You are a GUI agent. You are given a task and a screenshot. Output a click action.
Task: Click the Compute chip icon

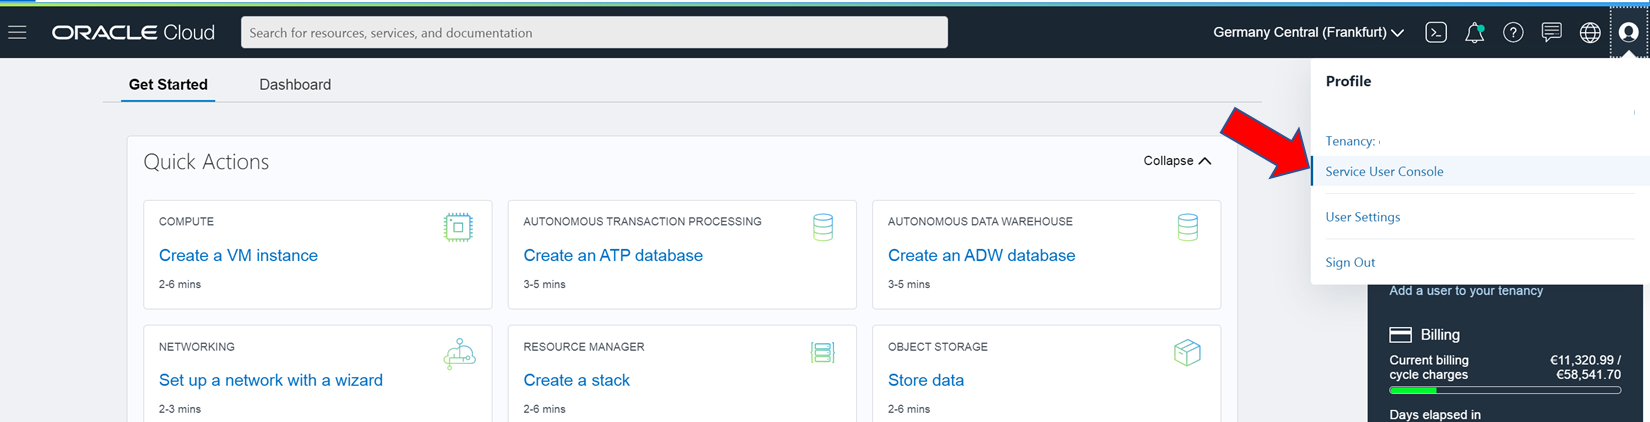458,227
